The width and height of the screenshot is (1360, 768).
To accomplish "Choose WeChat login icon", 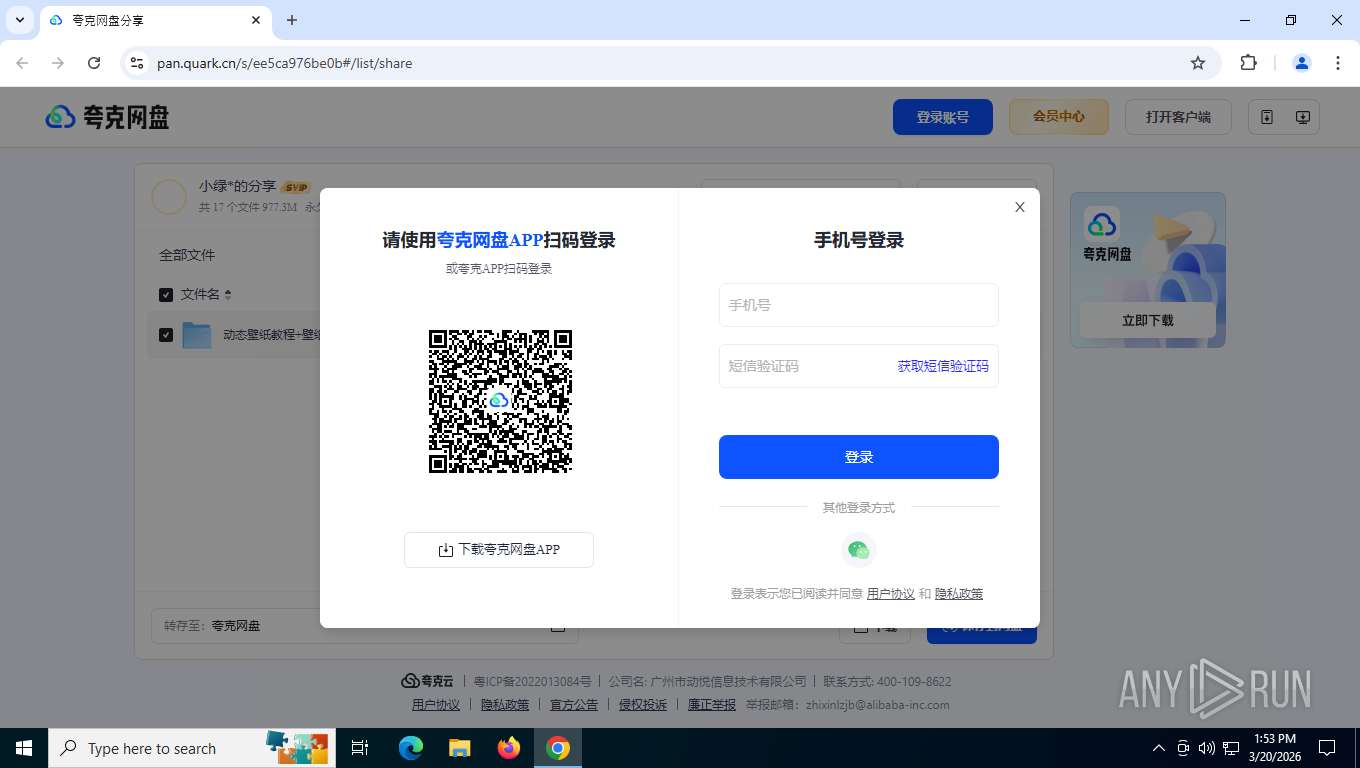I will [858, 550].
